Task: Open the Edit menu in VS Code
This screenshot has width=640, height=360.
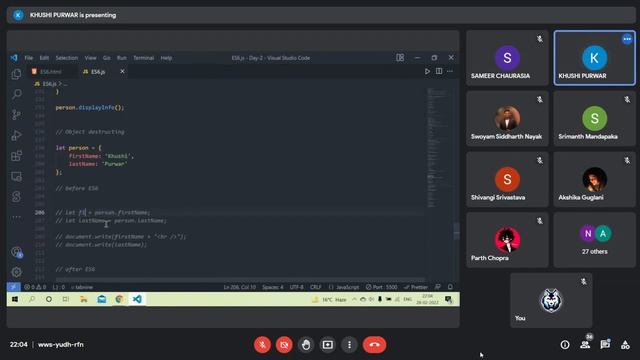Action: (44, 58)
